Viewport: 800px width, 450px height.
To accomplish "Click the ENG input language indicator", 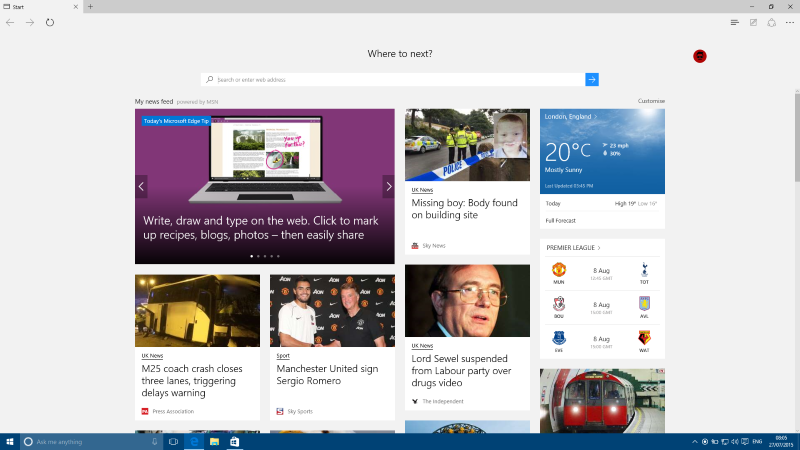I will click(x=757, y=442).
